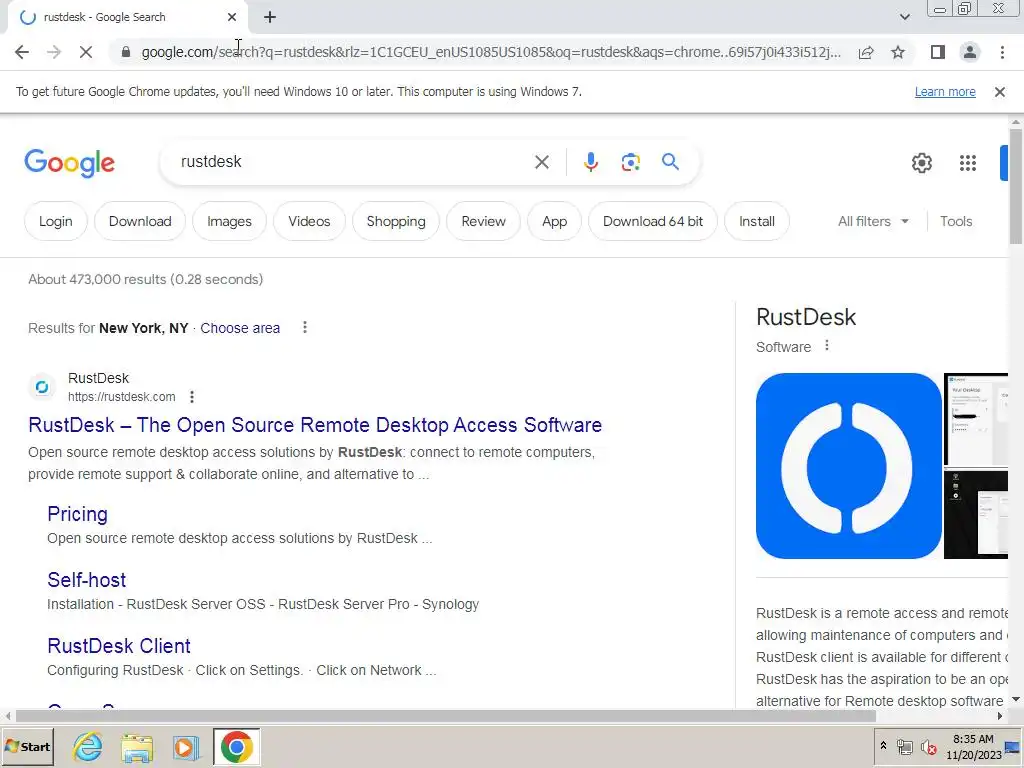This screenshot has width=1024, height=768.
Task: Click the https://rustdesk.com URL text
Action: tap(121, 397)
